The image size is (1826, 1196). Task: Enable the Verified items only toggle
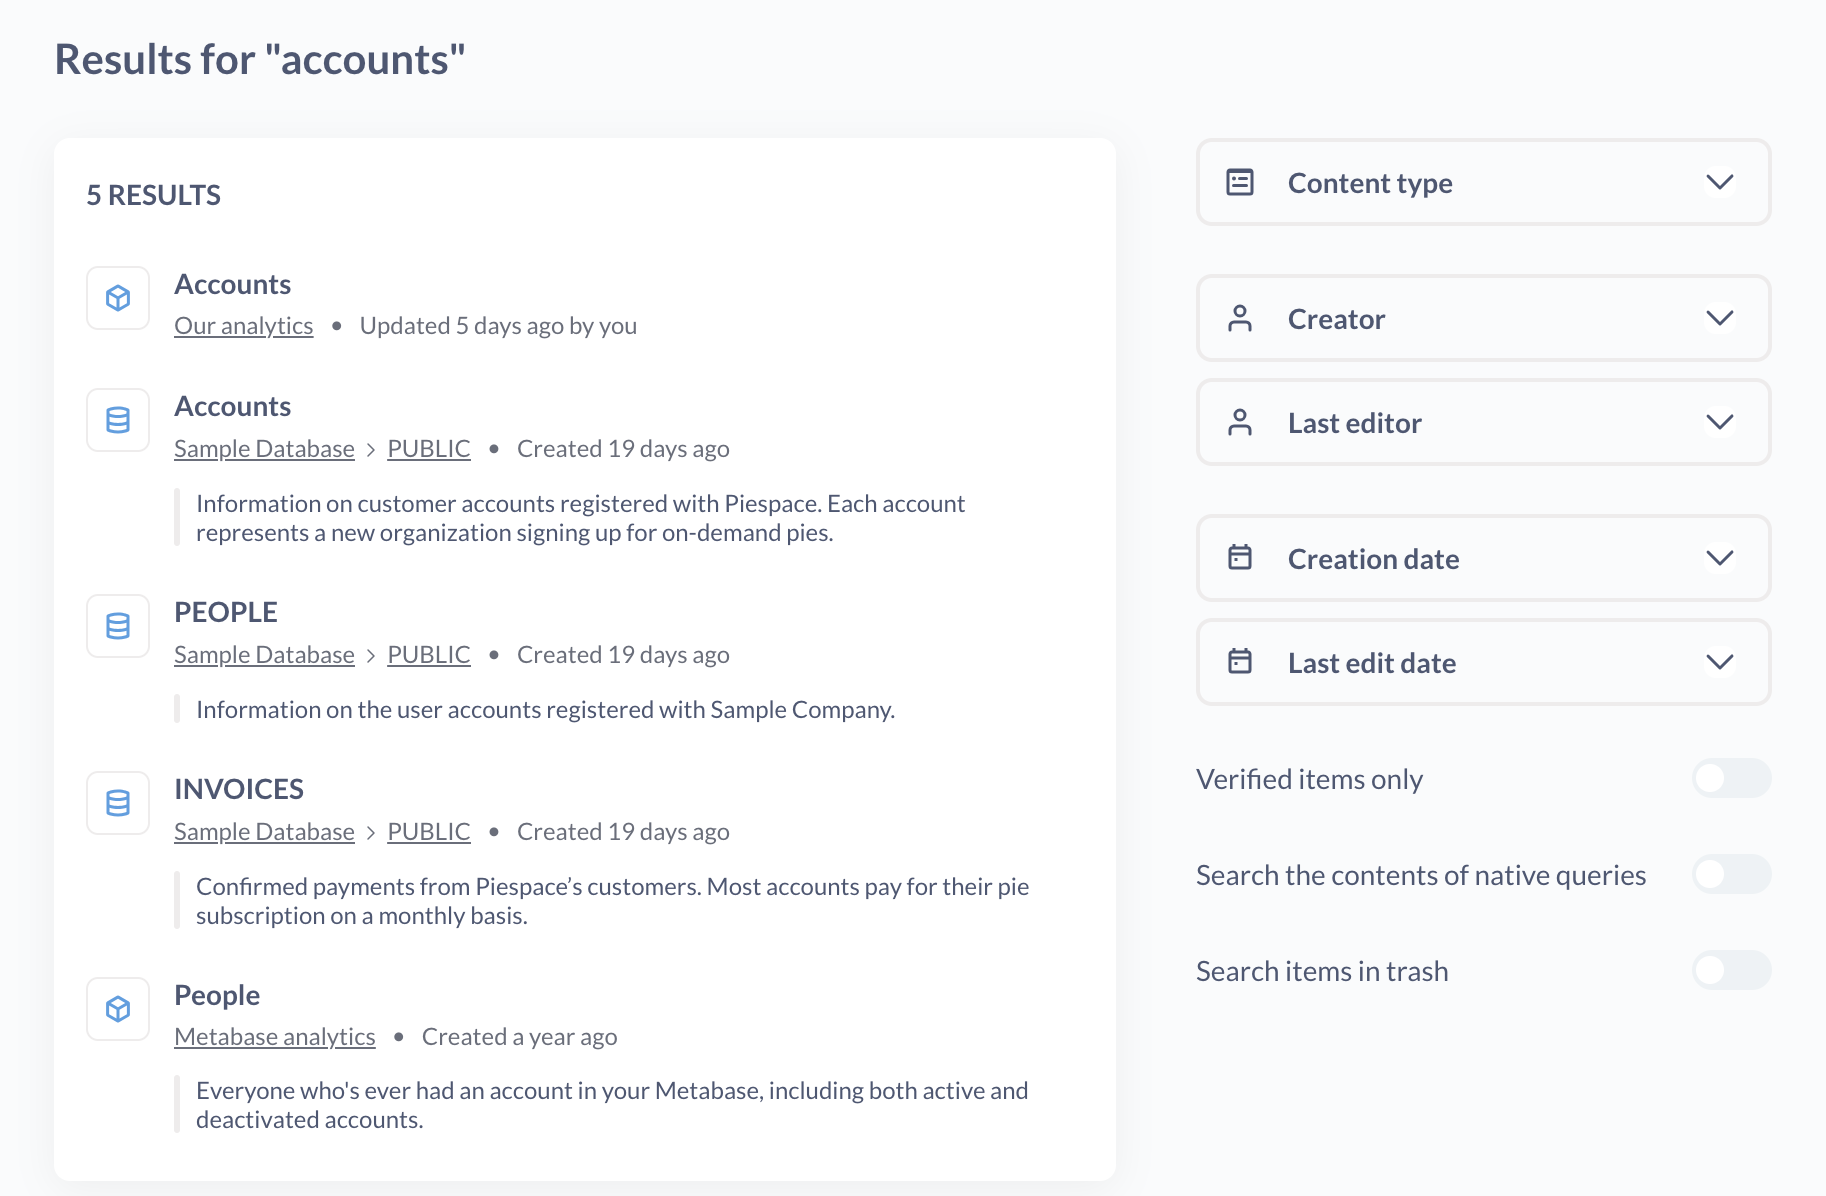(x=1731, y=778)
